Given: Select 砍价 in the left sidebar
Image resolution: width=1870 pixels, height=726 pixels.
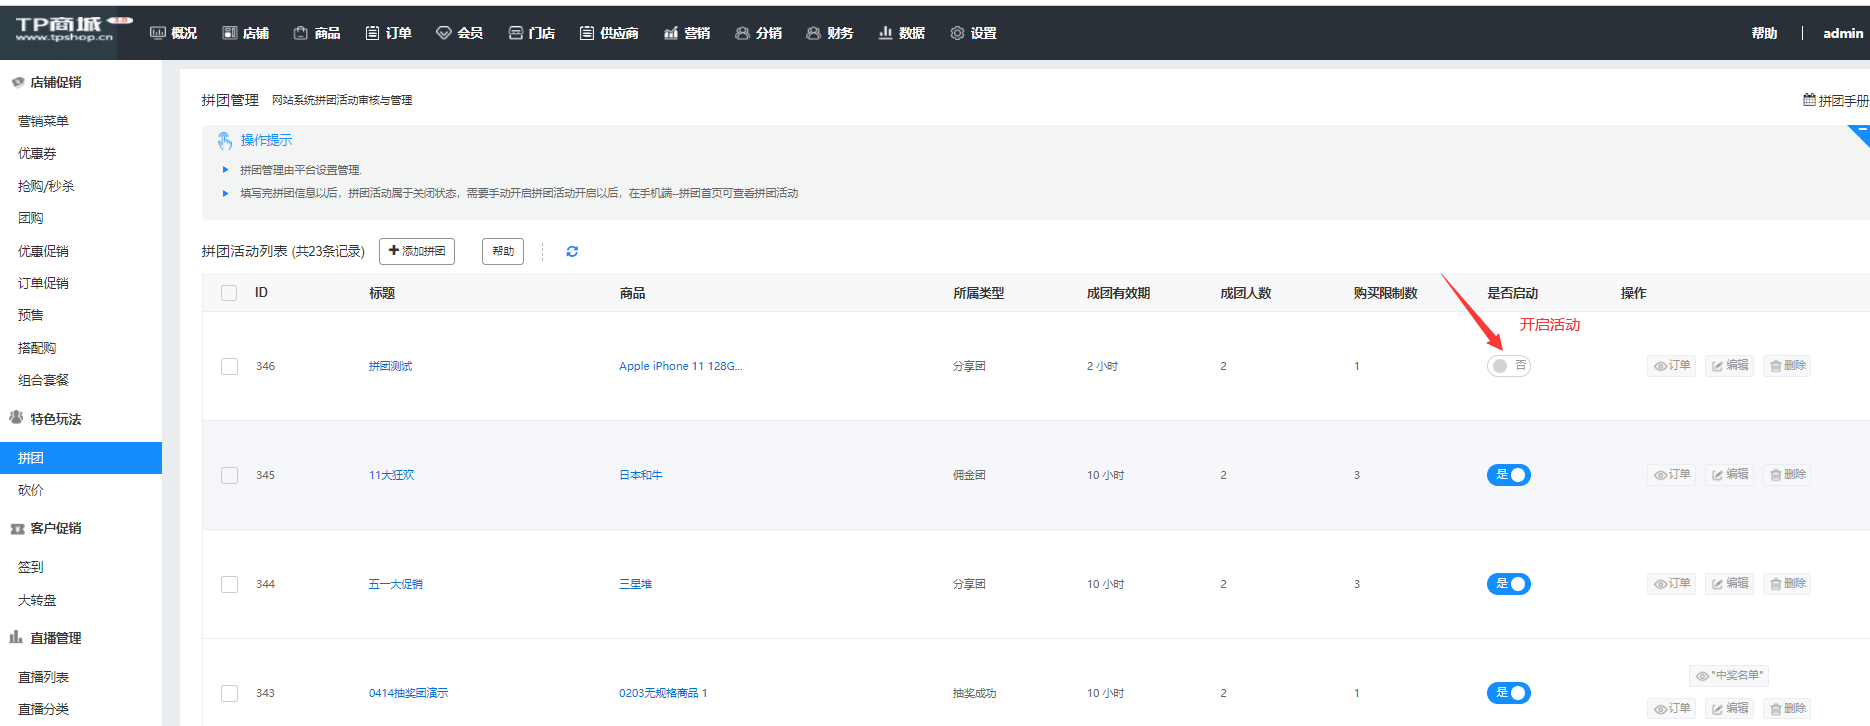Looking at the screenshot, I should tap(31, 490).
